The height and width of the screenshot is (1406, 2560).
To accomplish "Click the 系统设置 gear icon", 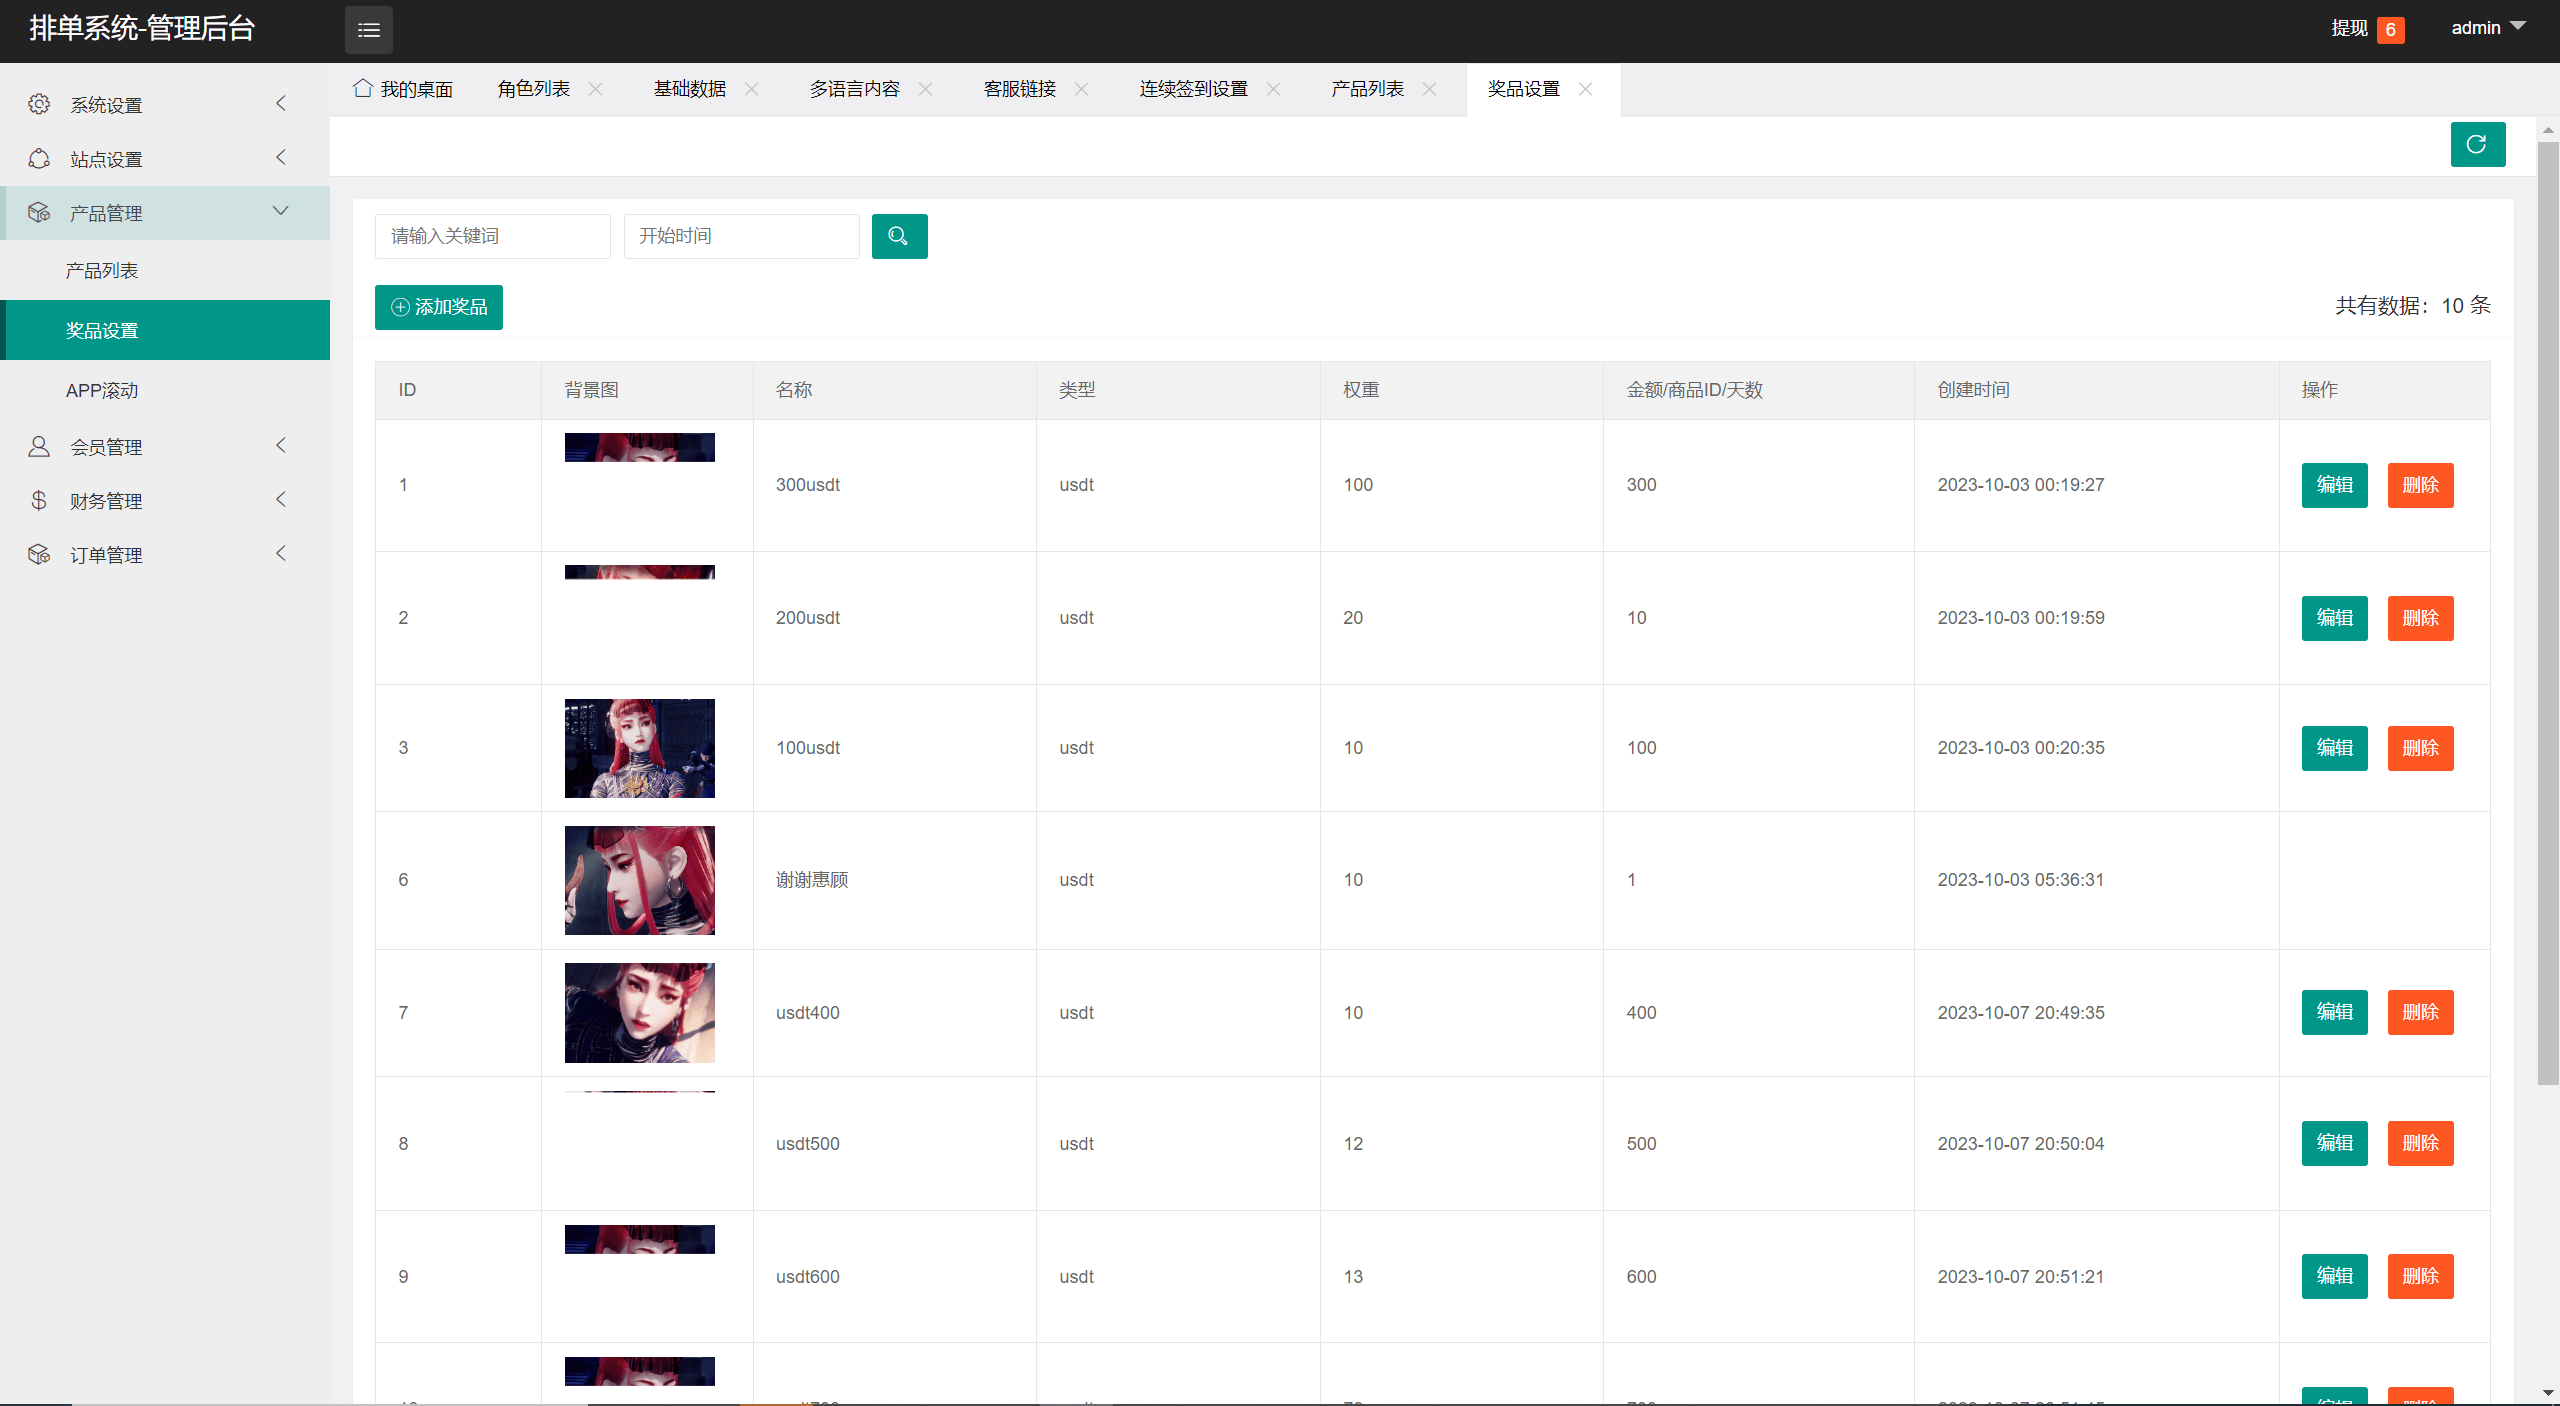I will point(39,104).
